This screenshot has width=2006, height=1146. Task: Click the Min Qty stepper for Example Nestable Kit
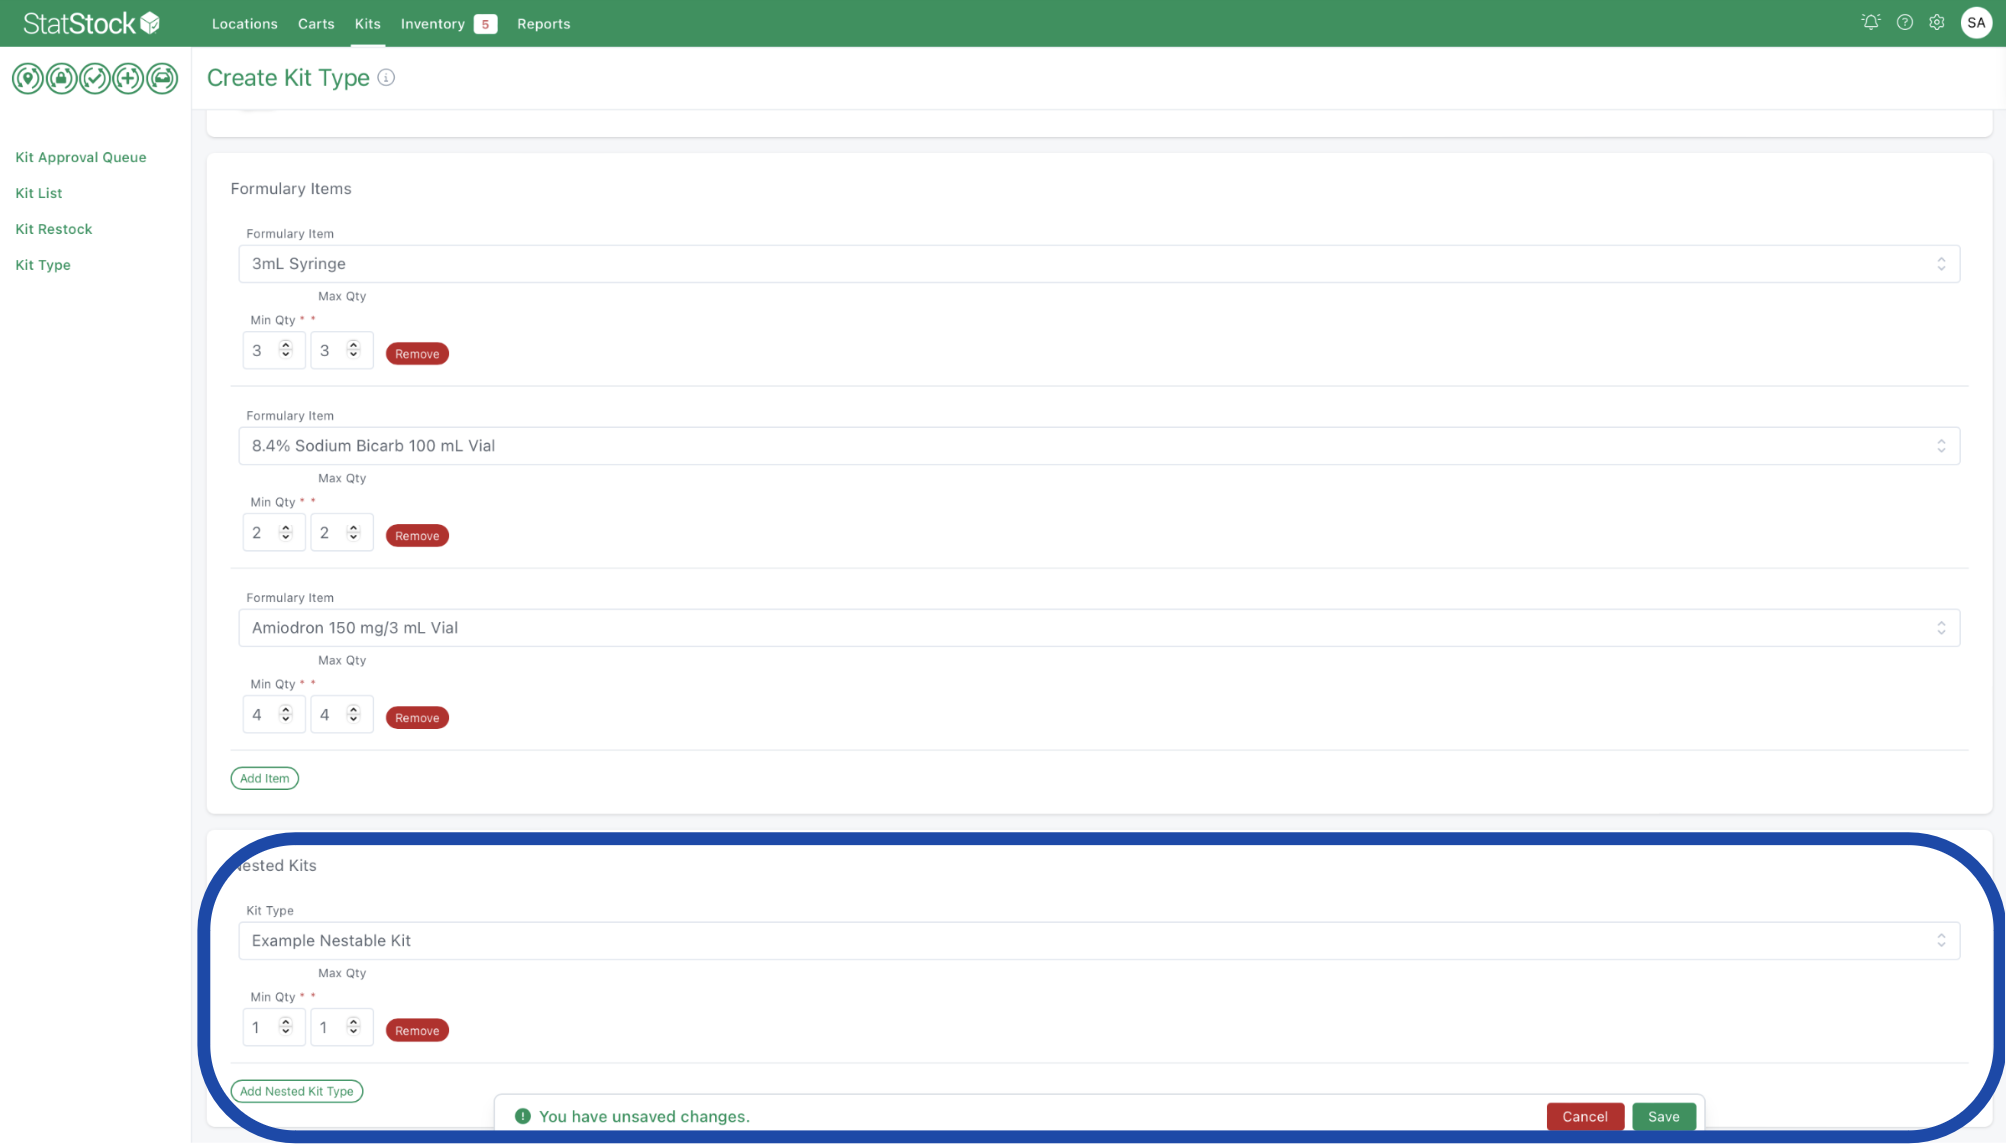tap(285, 1027)
